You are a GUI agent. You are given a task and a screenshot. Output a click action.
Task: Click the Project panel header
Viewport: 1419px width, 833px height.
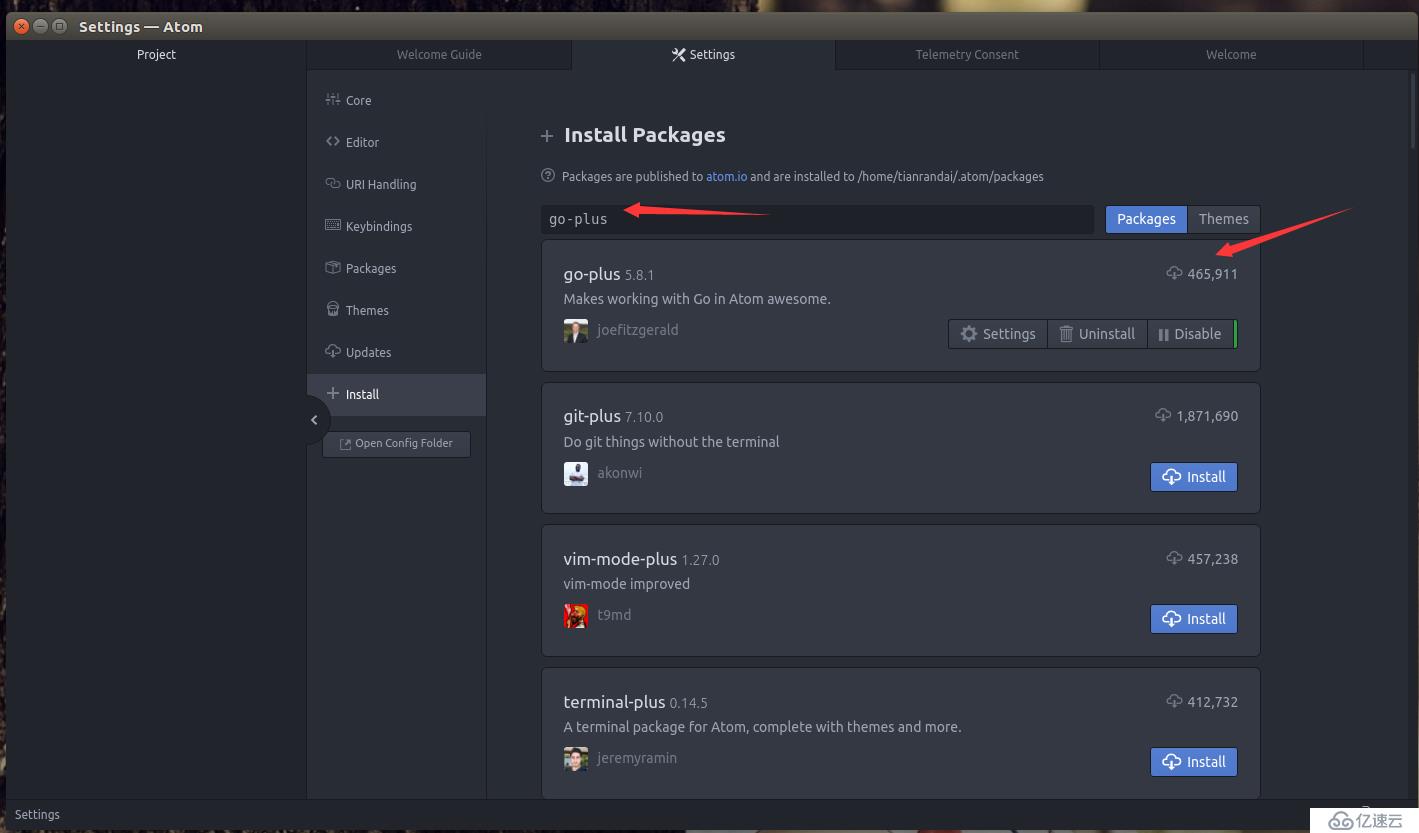156,54
